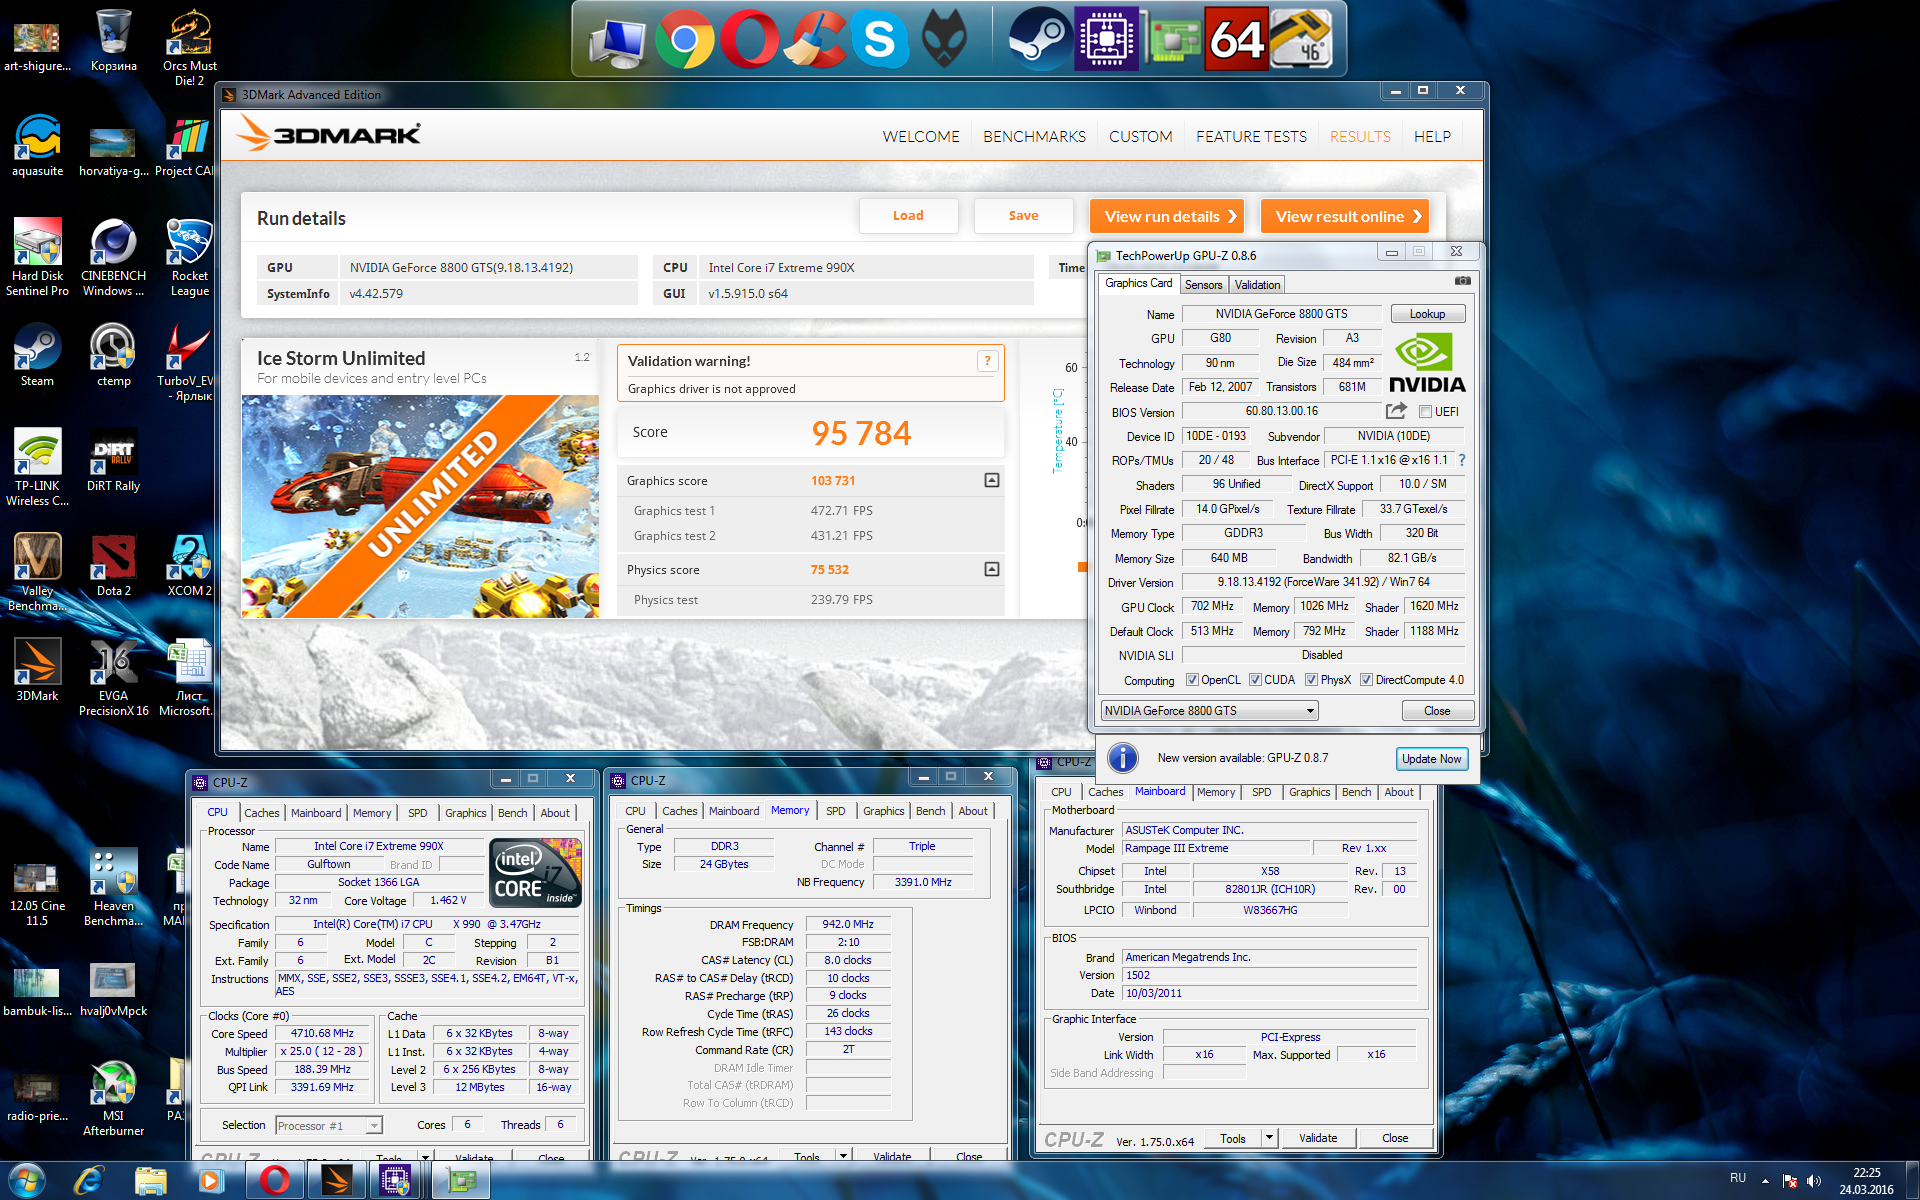Open the taskbar file explorer folder
Viewport: 1920px width, 1200px height.
(x=150, y=1181)
